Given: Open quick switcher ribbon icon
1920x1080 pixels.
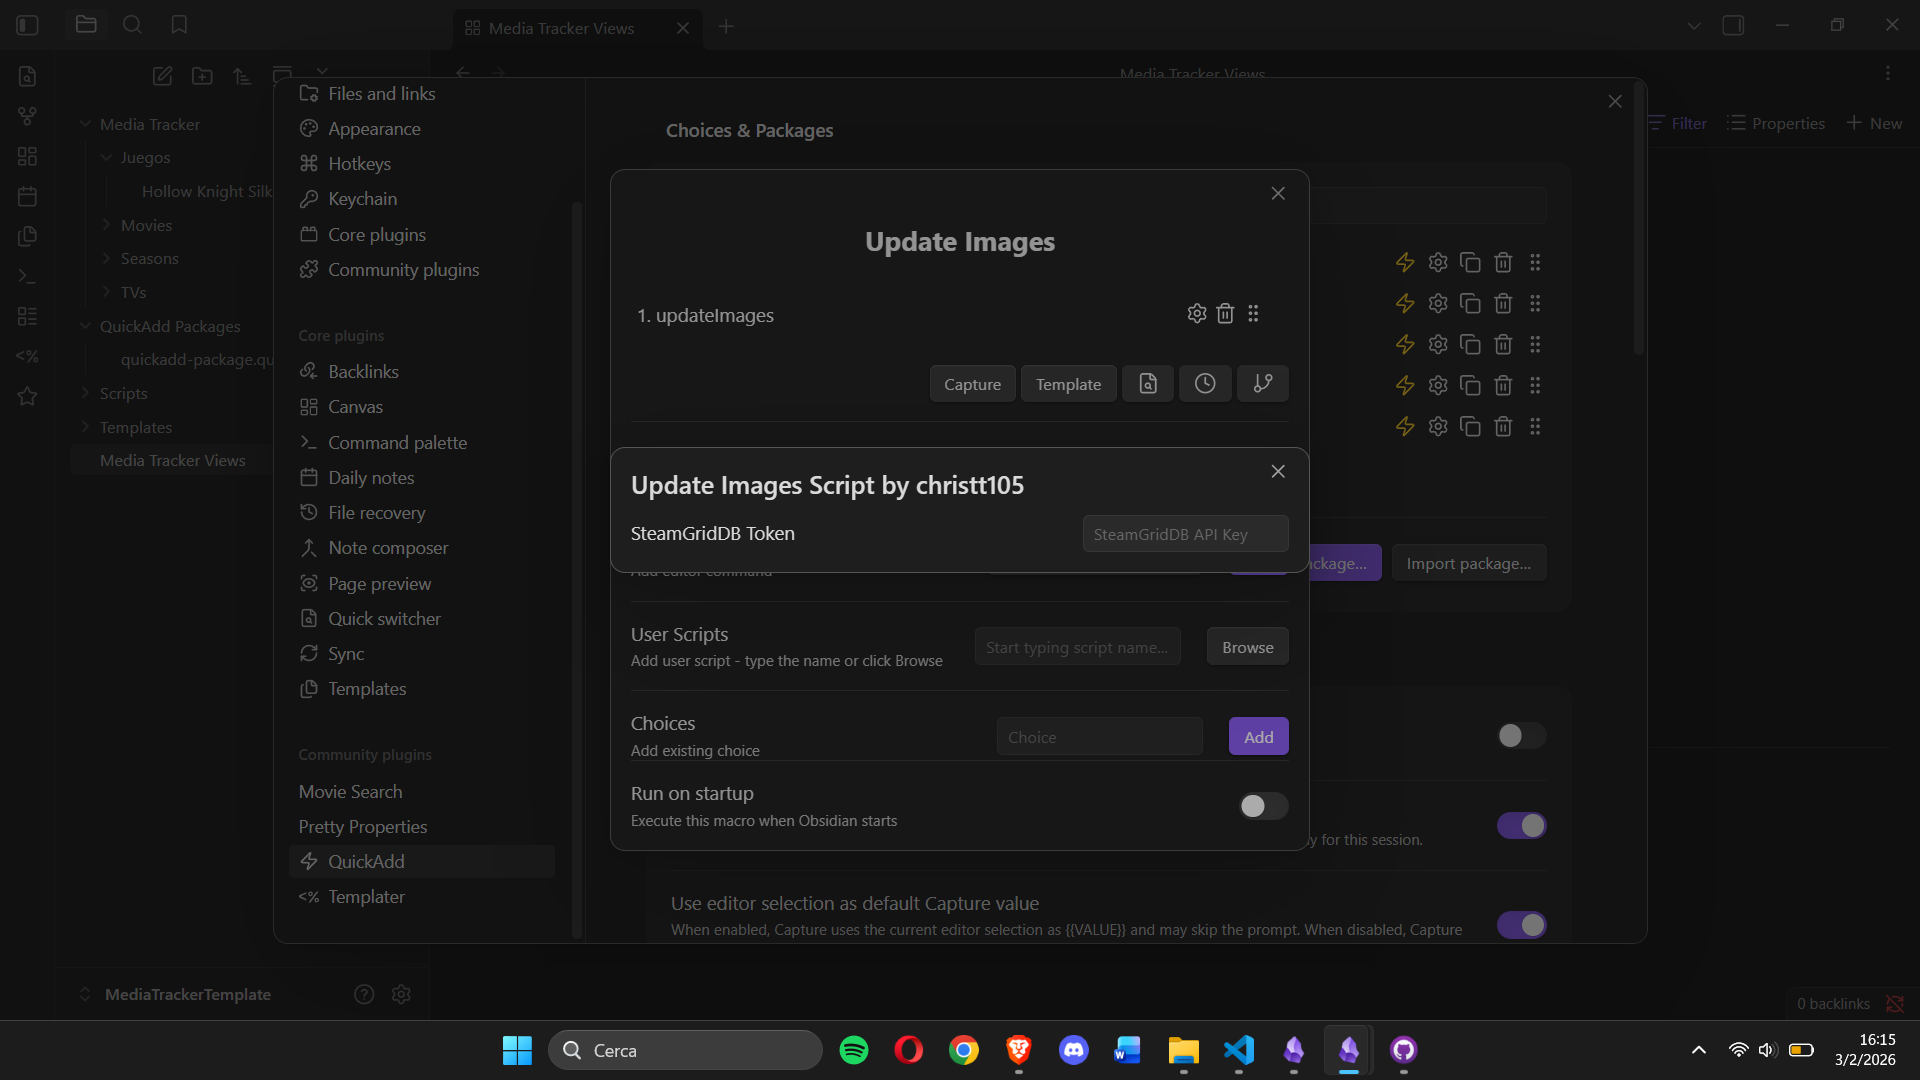Looking at the screenshot, I should pos(28,76).
